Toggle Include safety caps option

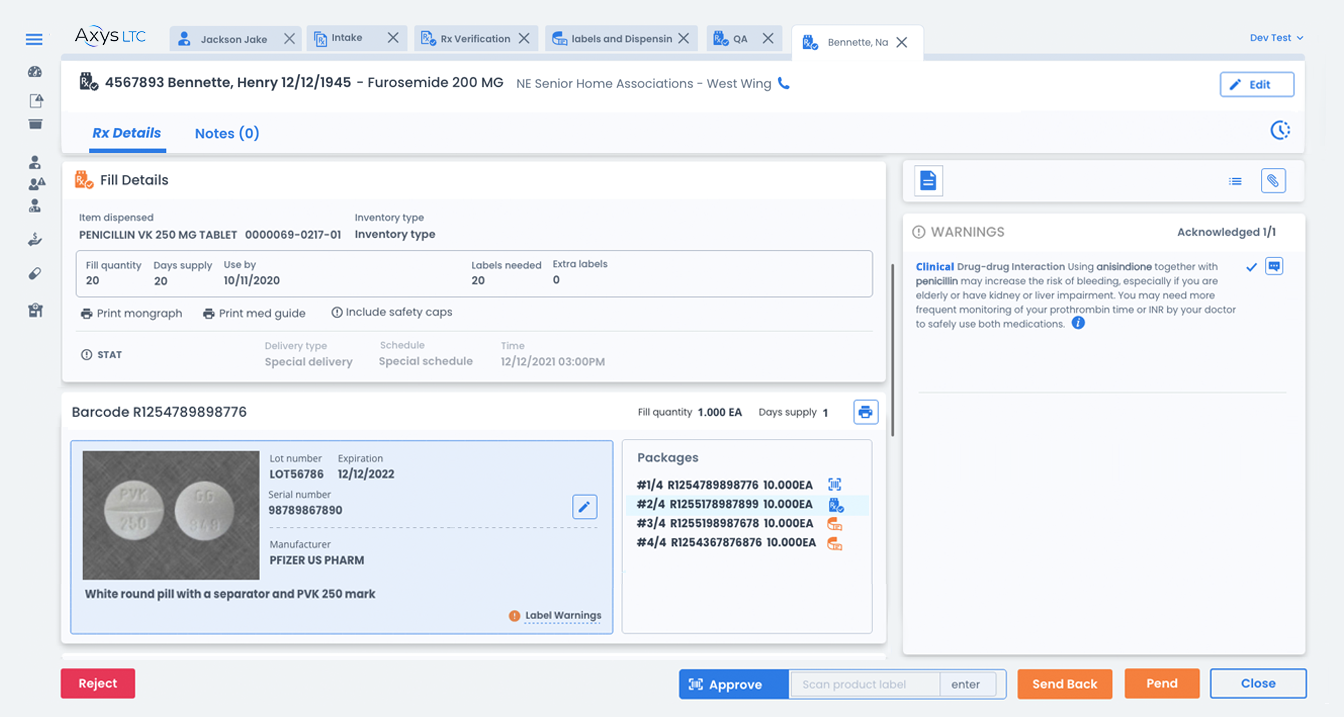392,312
